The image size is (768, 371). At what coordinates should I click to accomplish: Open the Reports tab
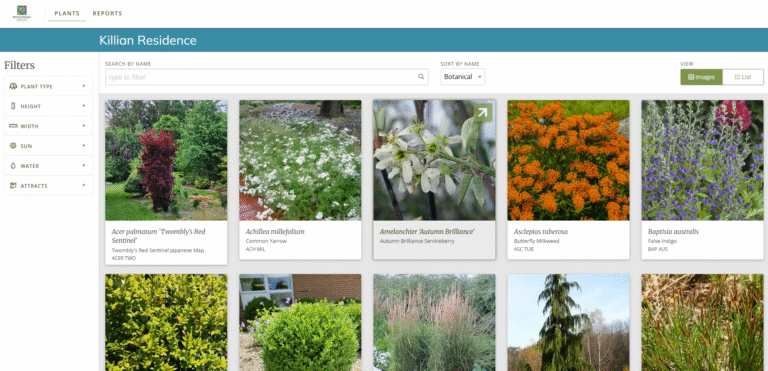107,14
